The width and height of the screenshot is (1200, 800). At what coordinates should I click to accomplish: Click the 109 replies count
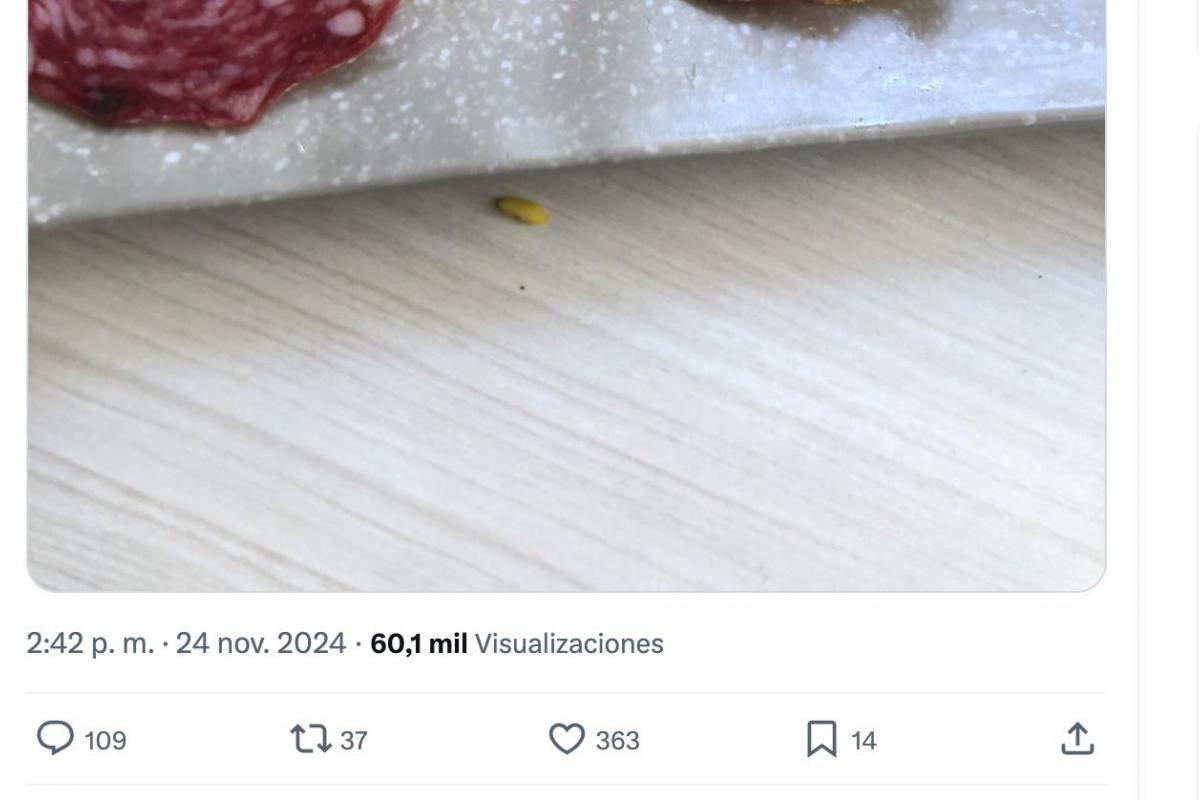click(105, 741)
